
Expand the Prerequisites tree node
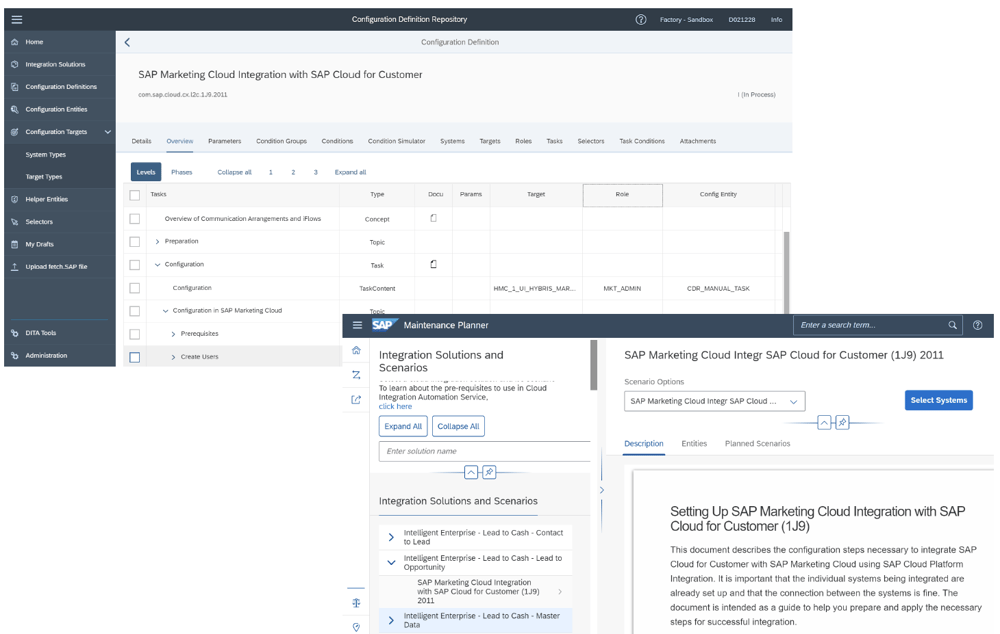point(173,334)
